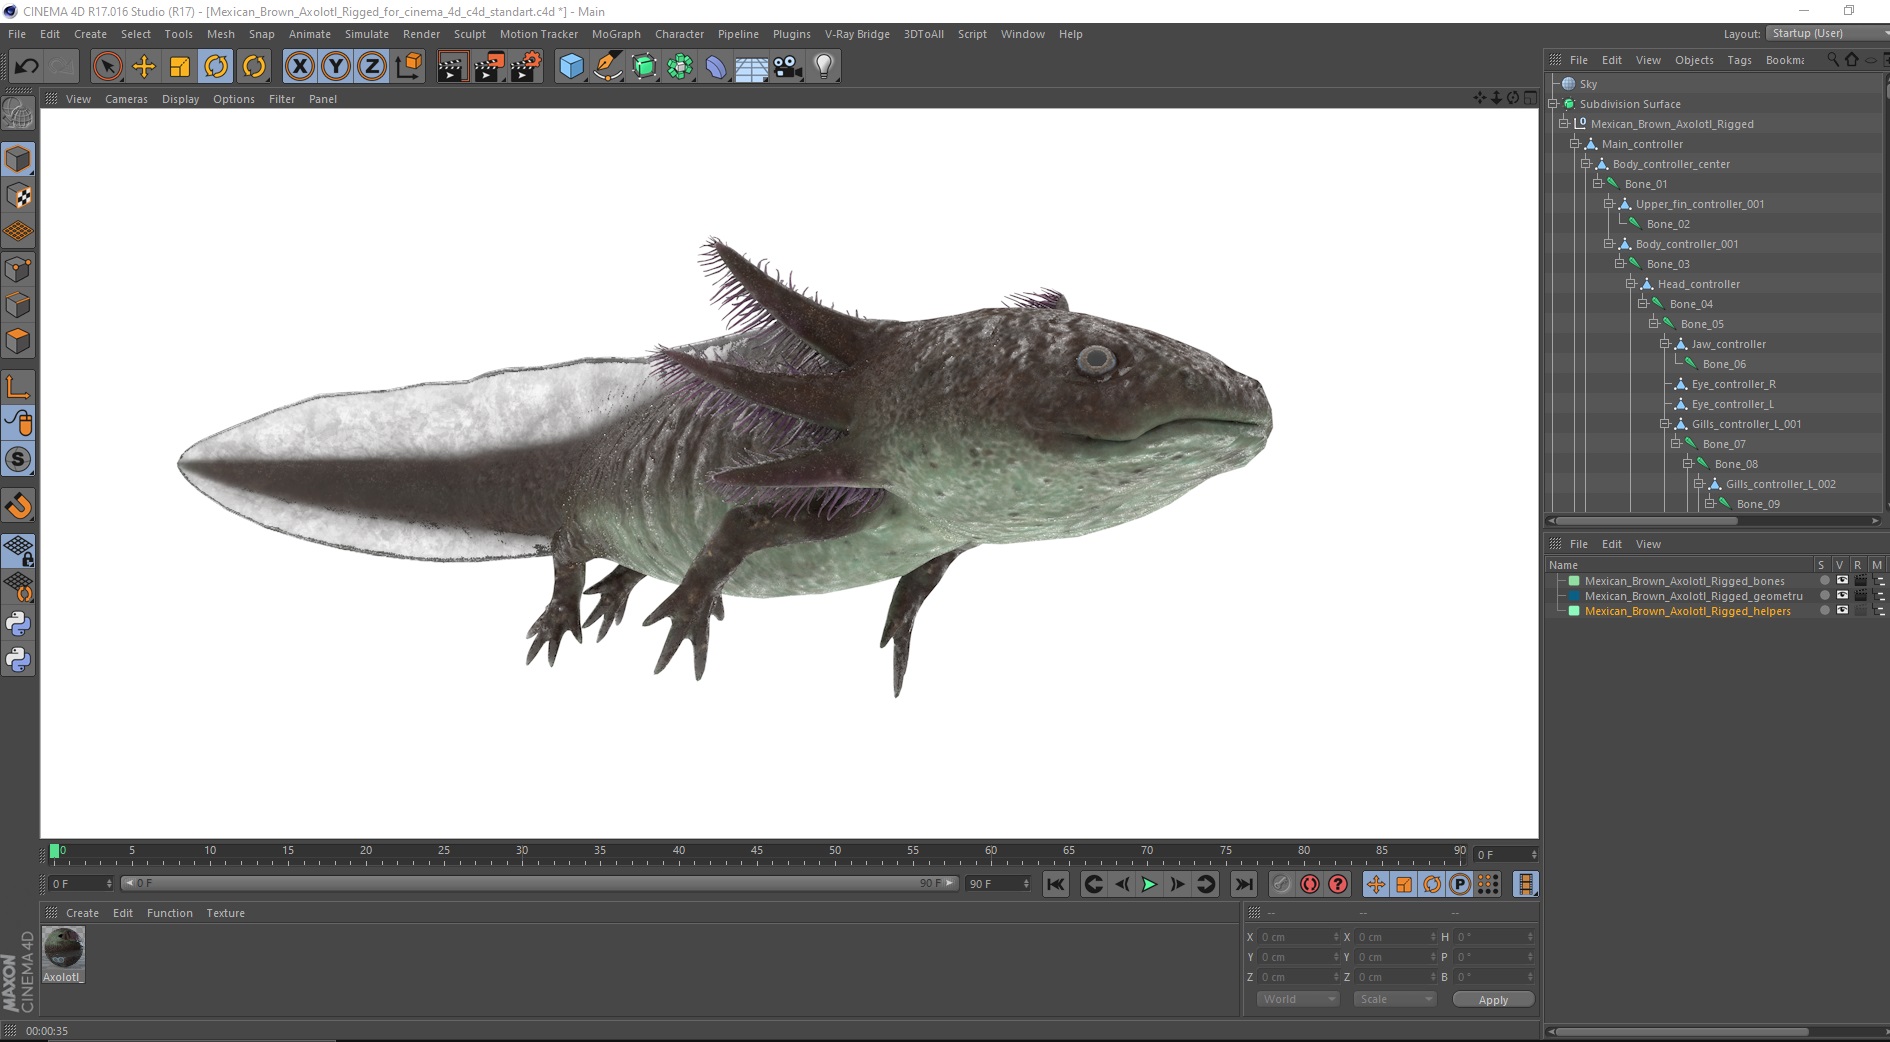Switch to coordinate system toggle icon
Image resolution: width=1890 pixels, height=1042 pixels.
pos(408,67)
